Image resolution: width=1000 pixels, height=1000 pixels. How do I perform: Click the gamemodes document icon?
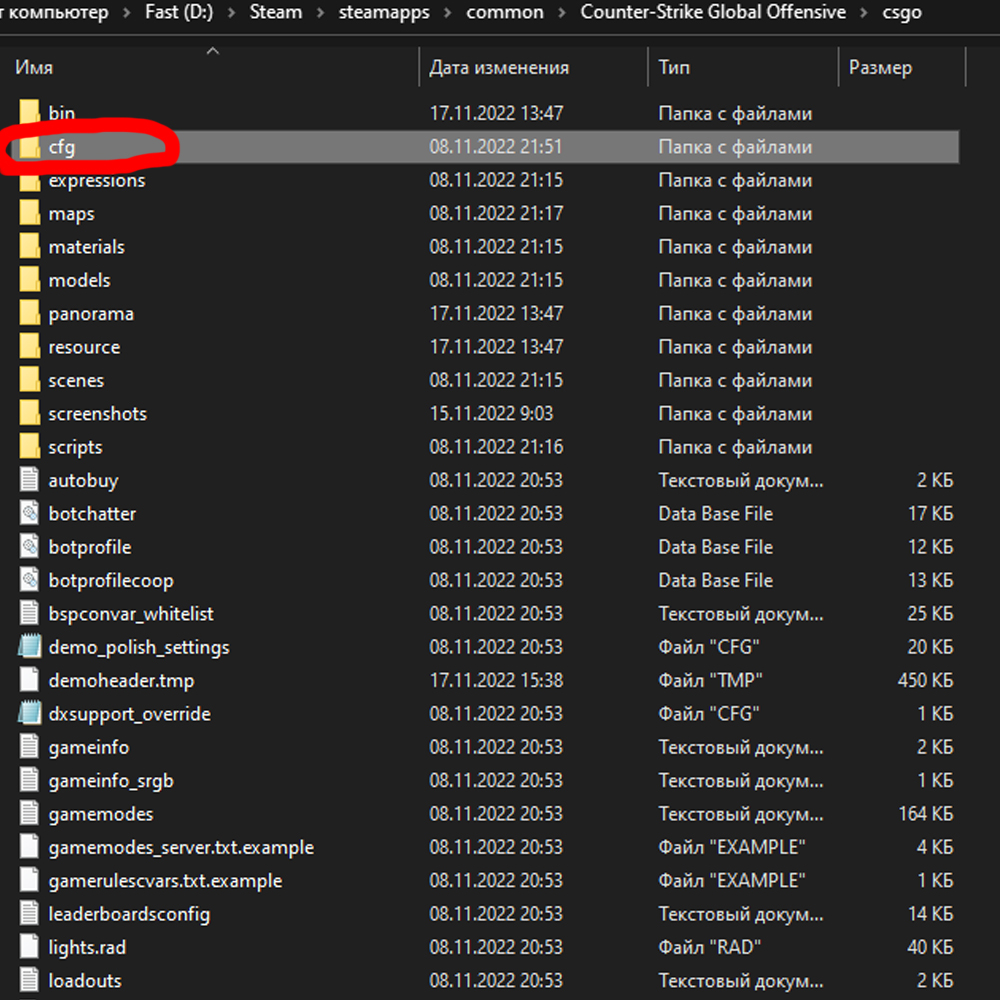pos(29,813)
